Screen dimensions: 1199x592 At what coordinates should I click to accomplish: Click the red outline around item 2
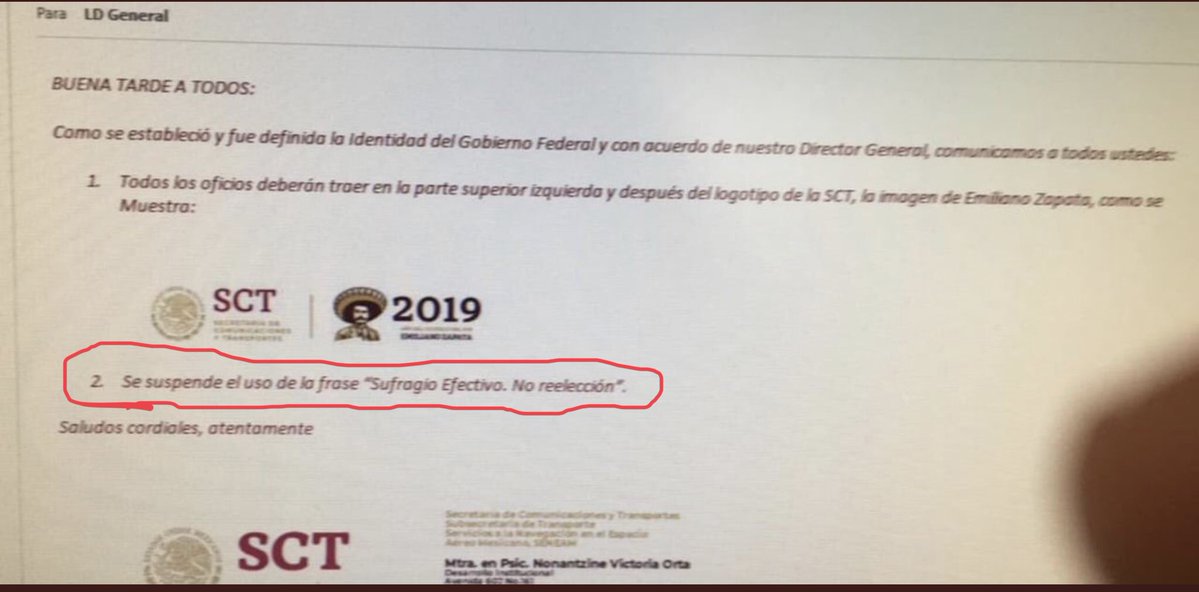[362, 381]
